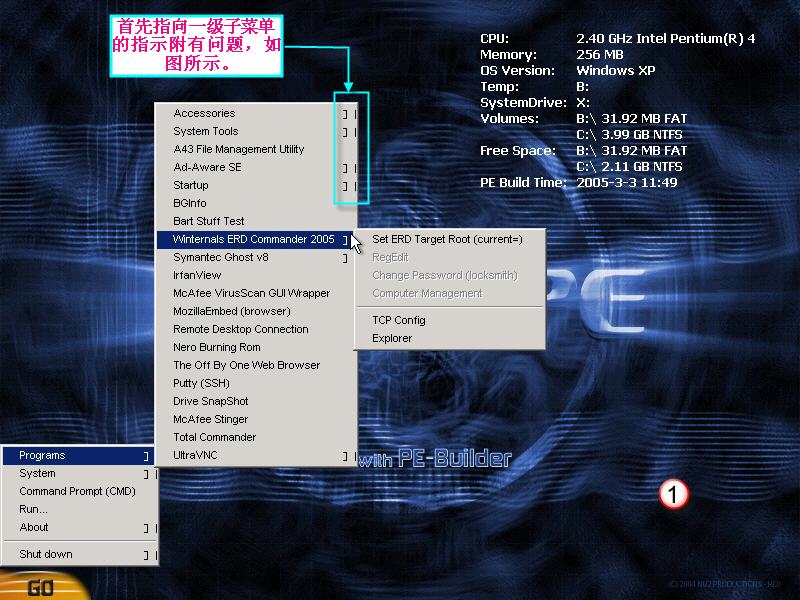Image resolution: width=800 pixels, height=600 pixels.
Task: Expand the System Tools submenu
Action: [256, 131]
